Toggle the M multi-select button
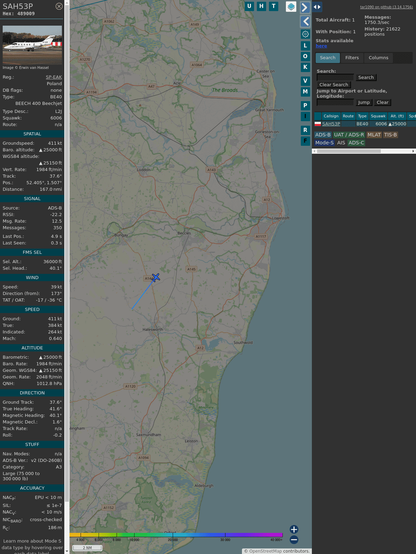Image resolution: width=416 pixels, height=554 pixels. coord(305,92)
